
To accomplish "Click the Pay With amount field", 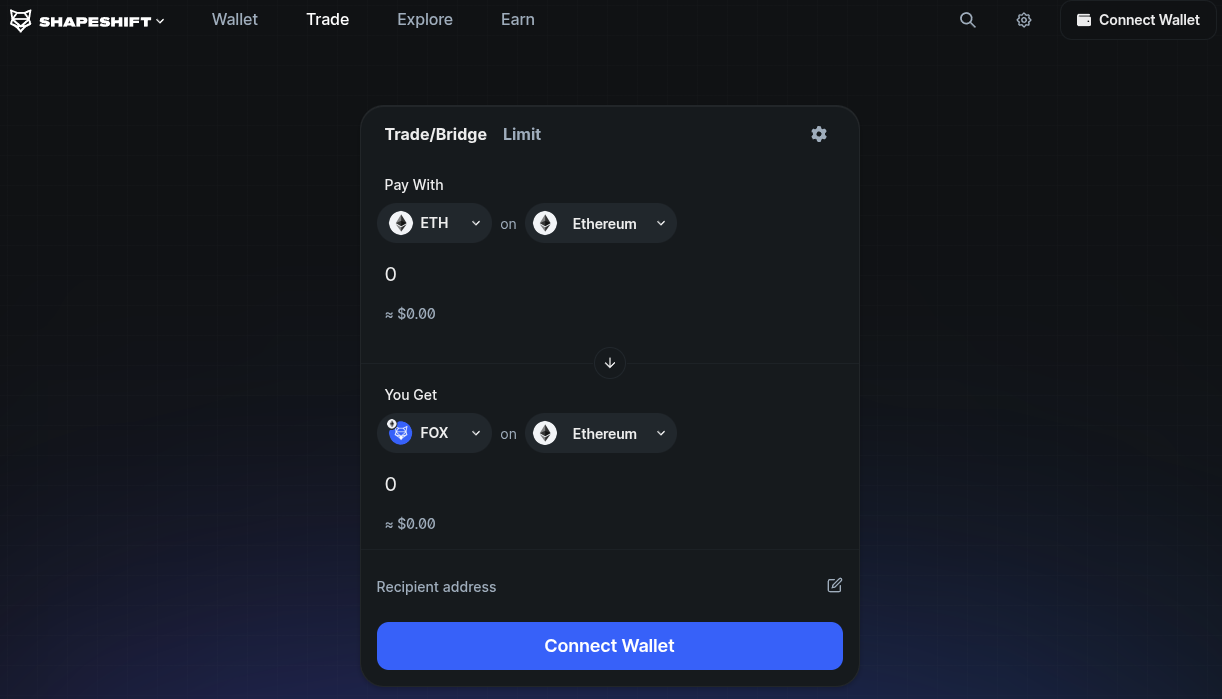I will point(600,274).
